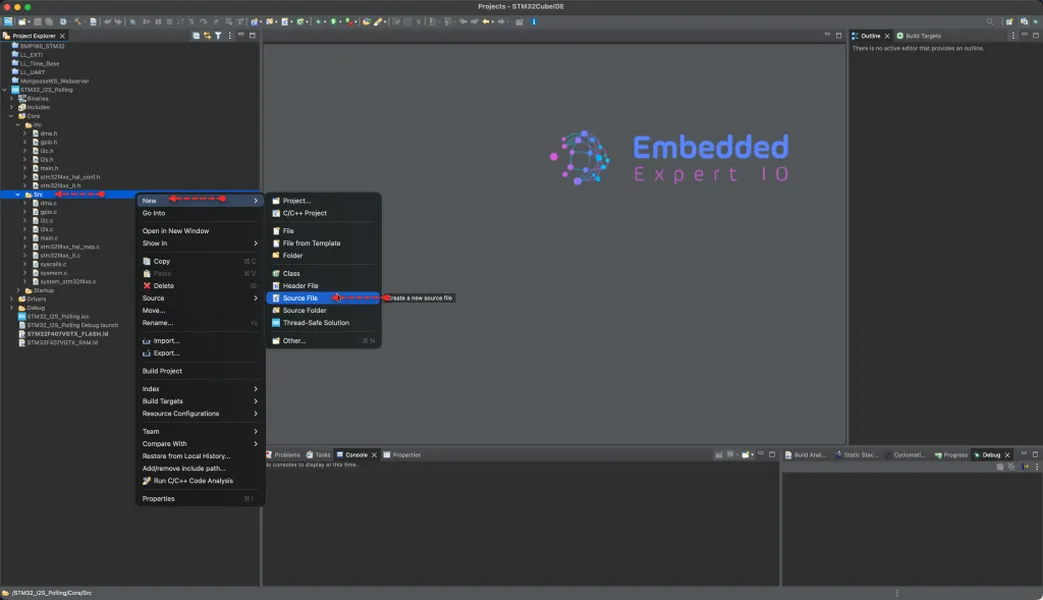Choose Class in the New submenu
The height and width of the screenshot is (600, 1043).
[323, 273]
